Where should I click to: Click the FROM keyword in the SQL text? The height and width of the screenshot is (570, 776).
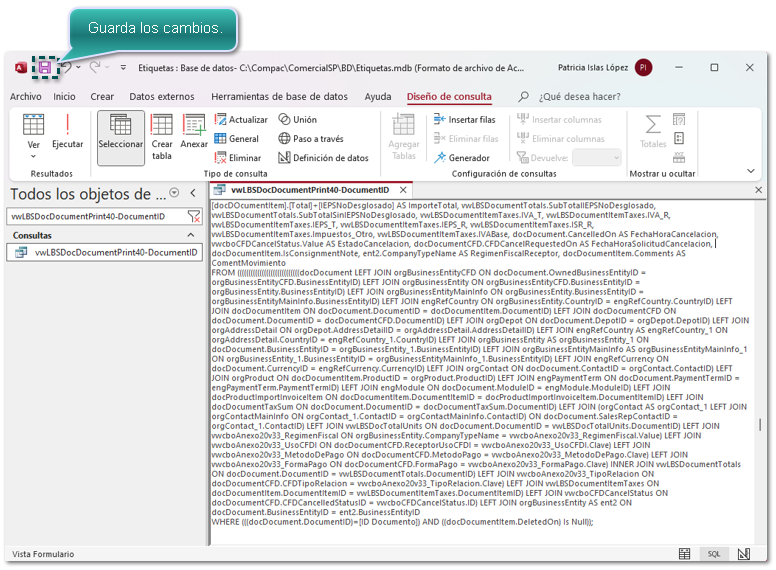point(223,273)
